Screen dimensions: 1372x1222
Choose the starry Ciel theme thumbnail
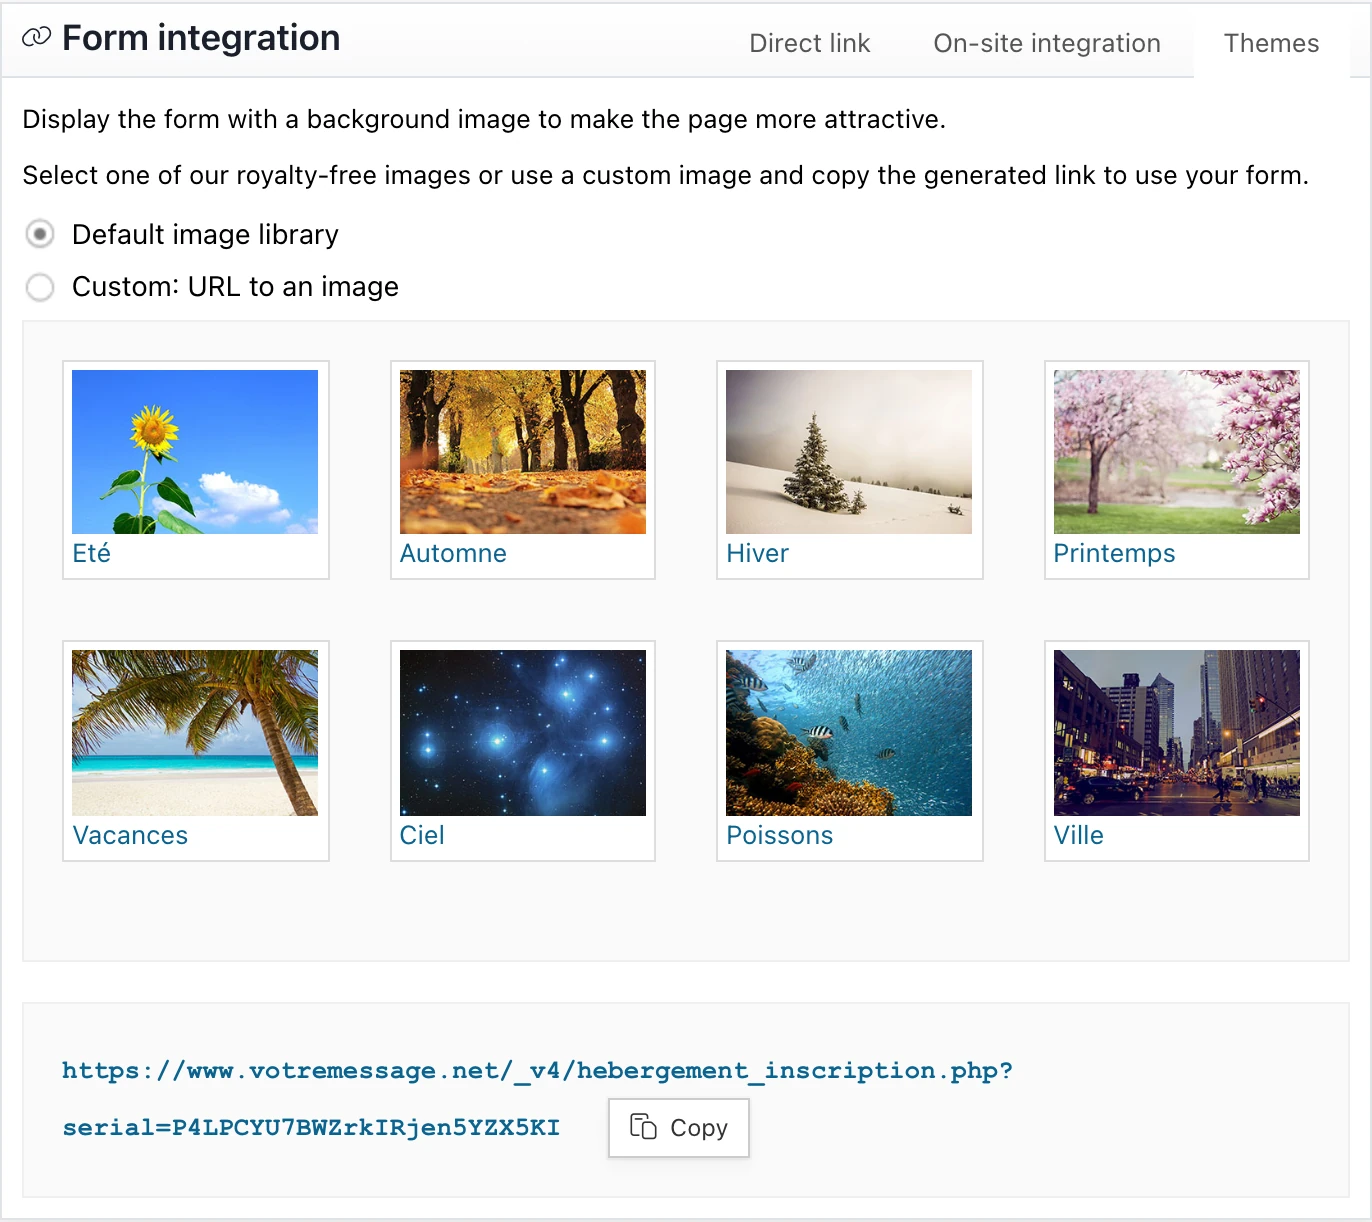(x=522, y=733)
